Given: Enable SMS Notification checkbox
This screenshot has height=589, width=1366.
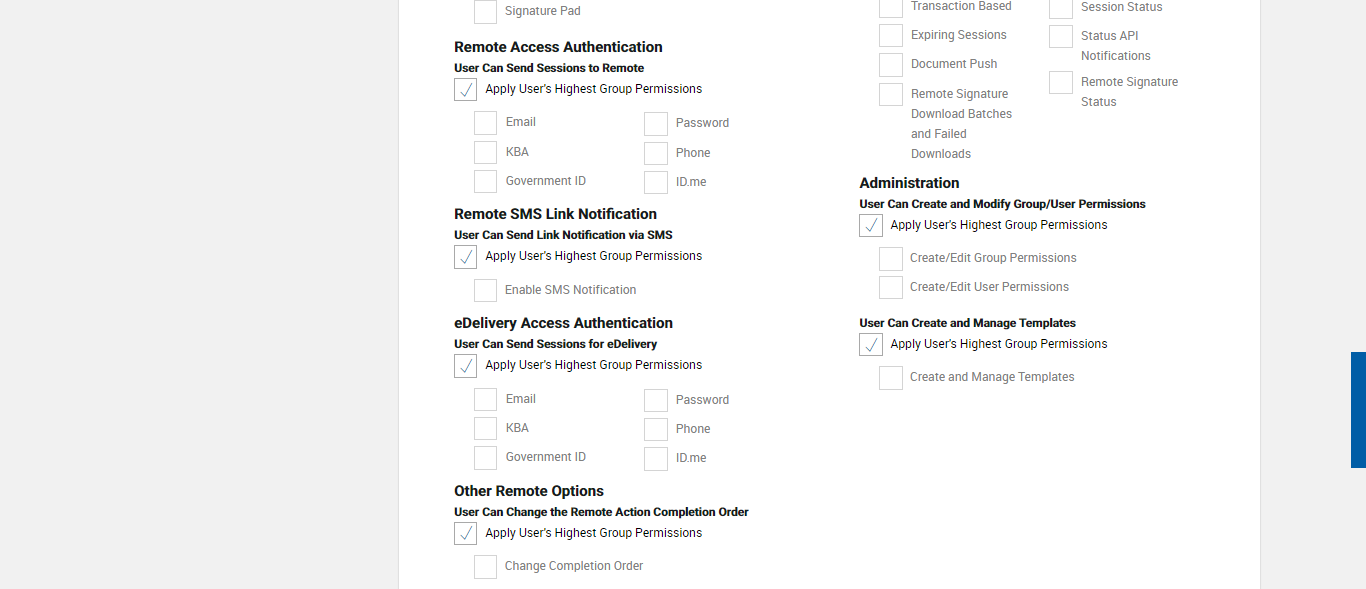Looking at the screenshot, I should [x=485, y=291].
